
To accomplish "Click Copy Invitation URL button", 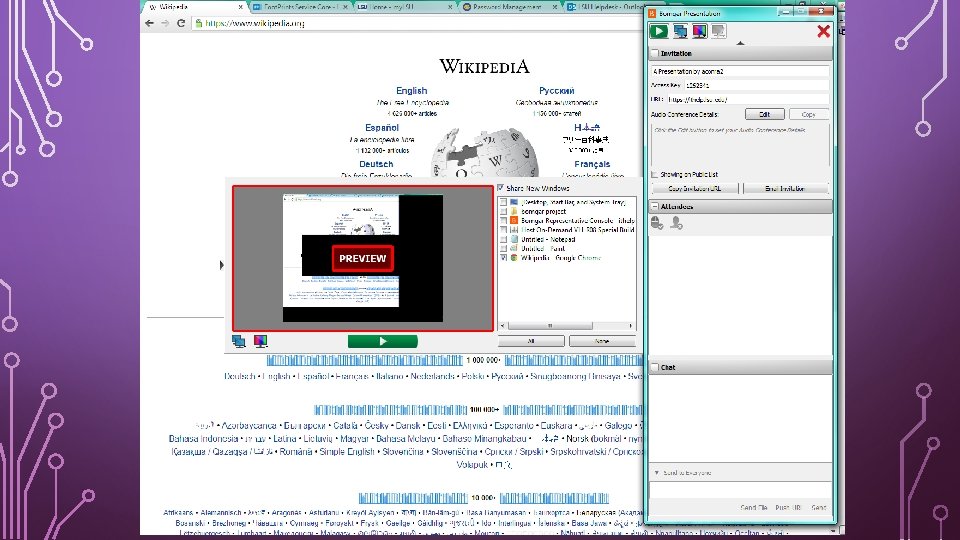I will 694,189.
